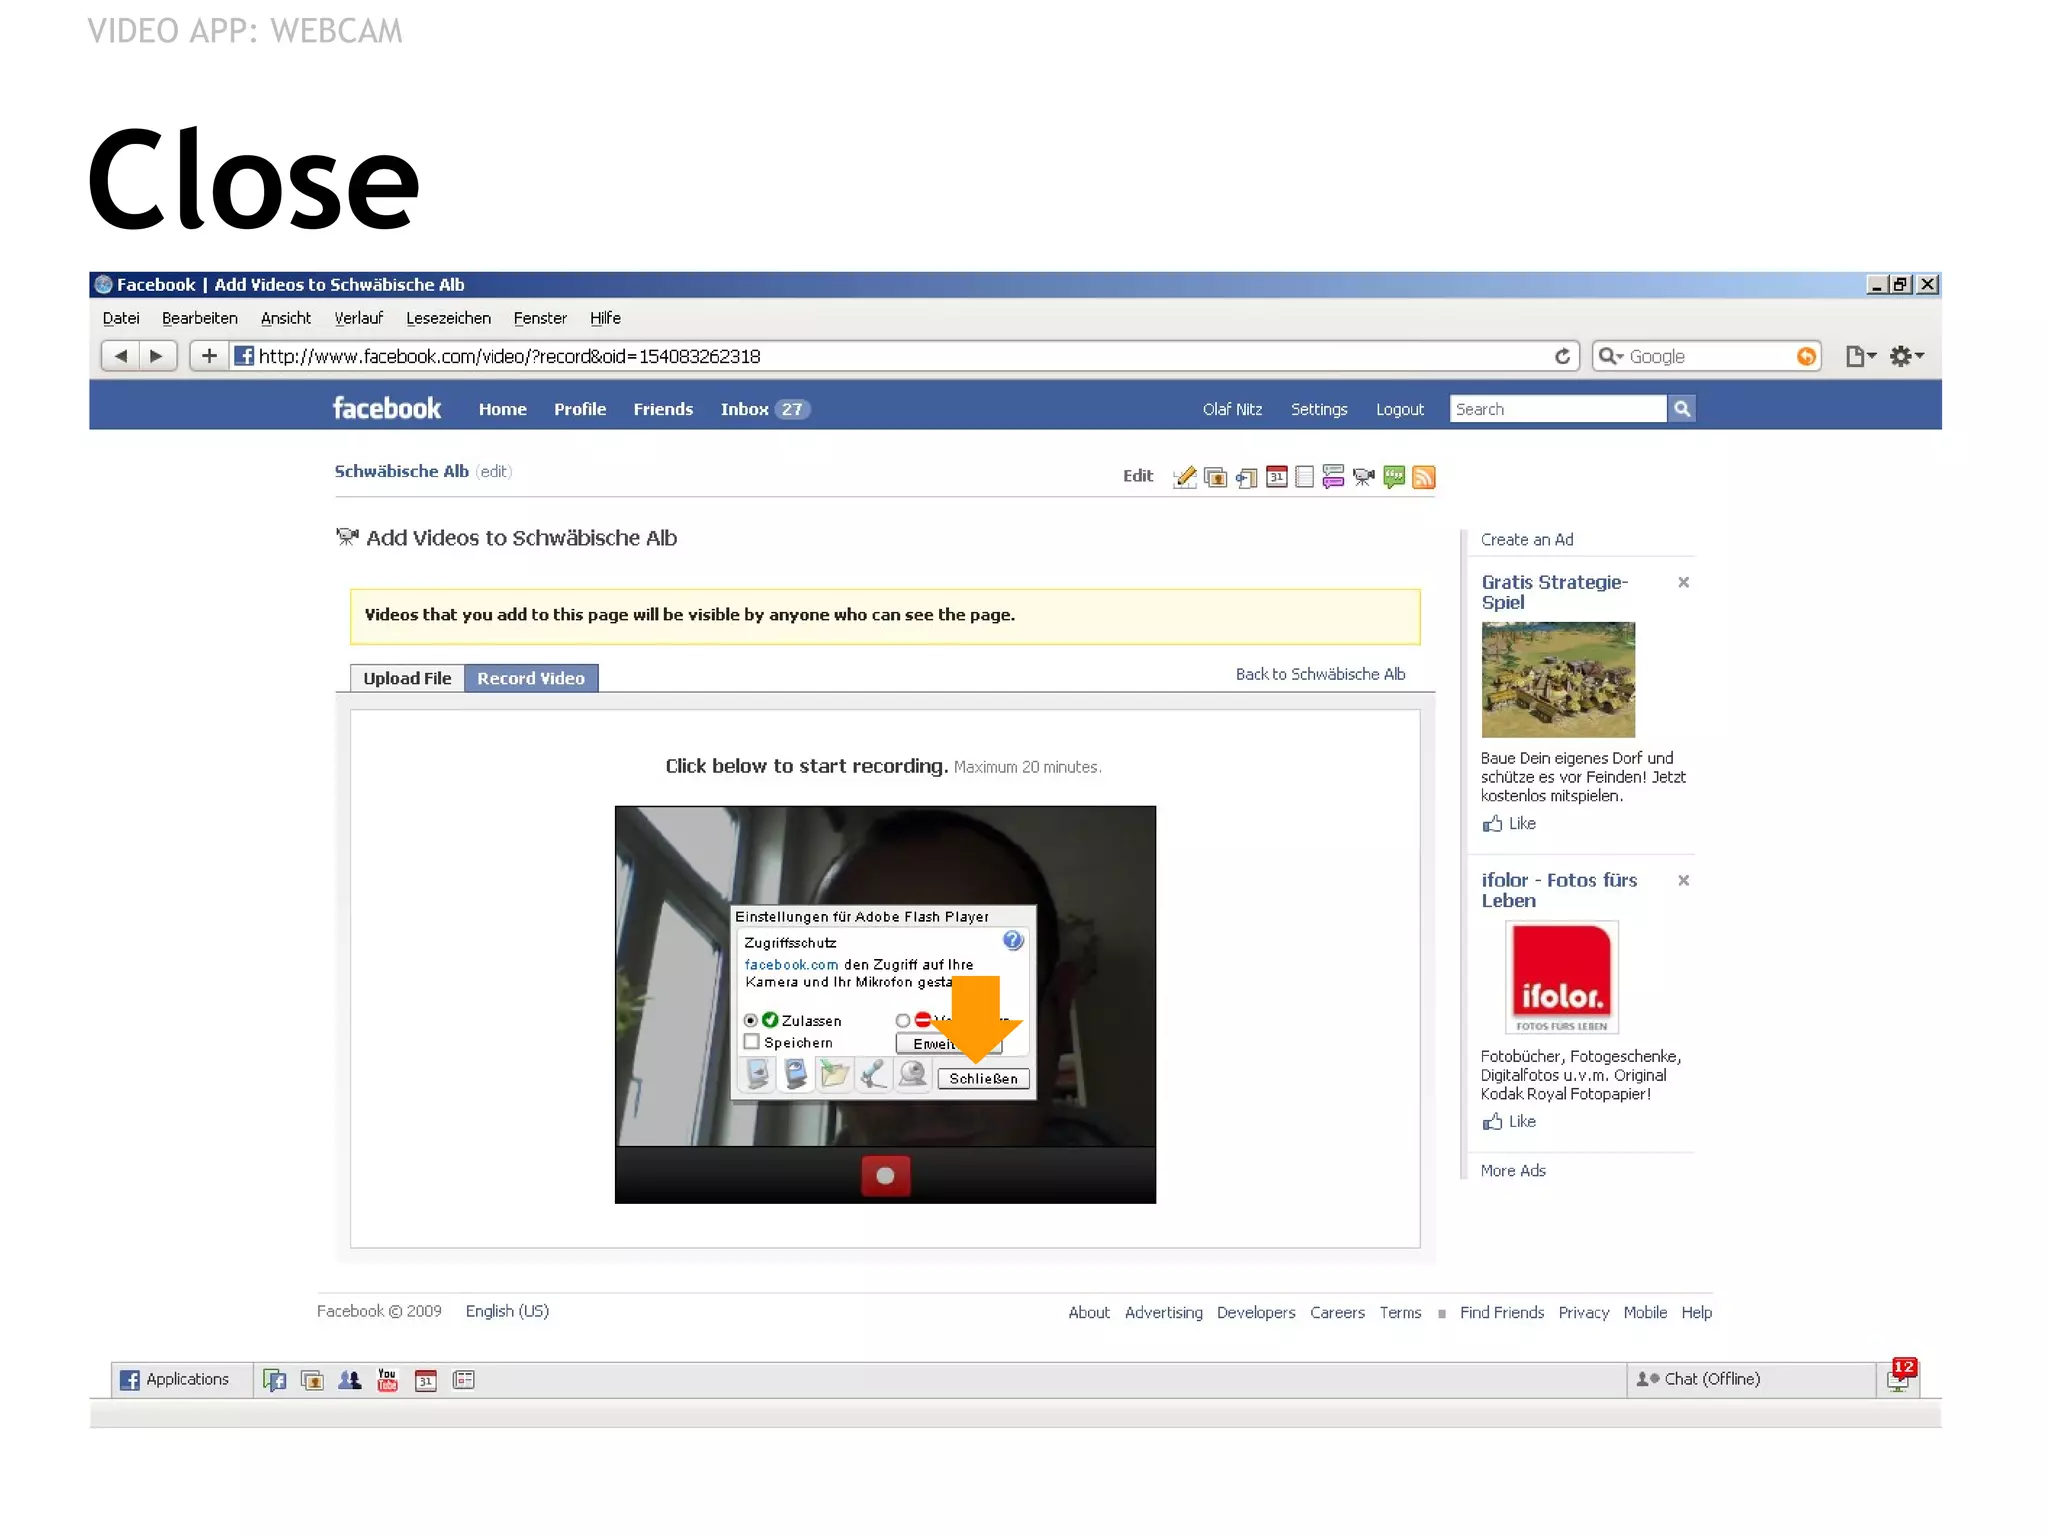Viewport: 2048px width, 1536px height.
Task: Open Inbox with 27 messages
Action: click(x=764, y=409)
